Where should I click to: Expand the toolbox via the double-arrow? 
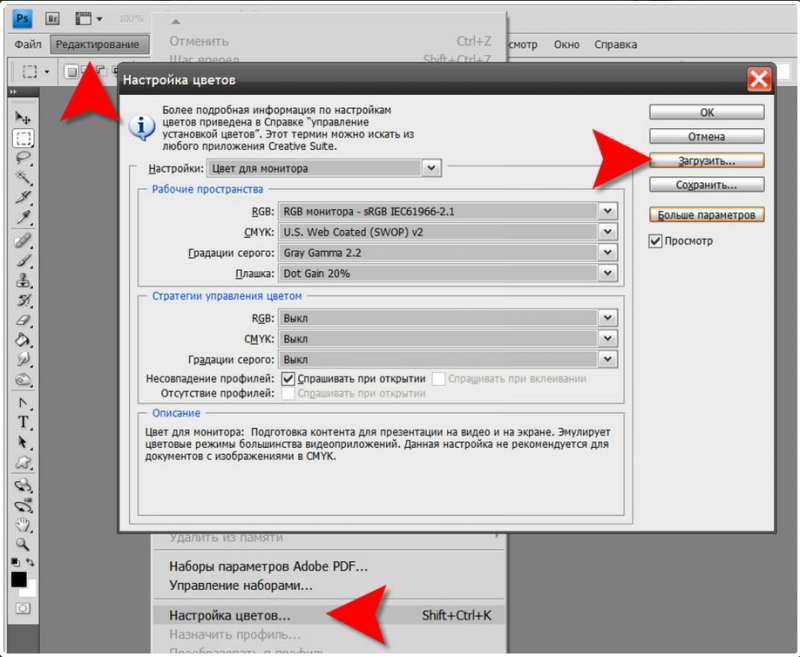pos(13,92)
